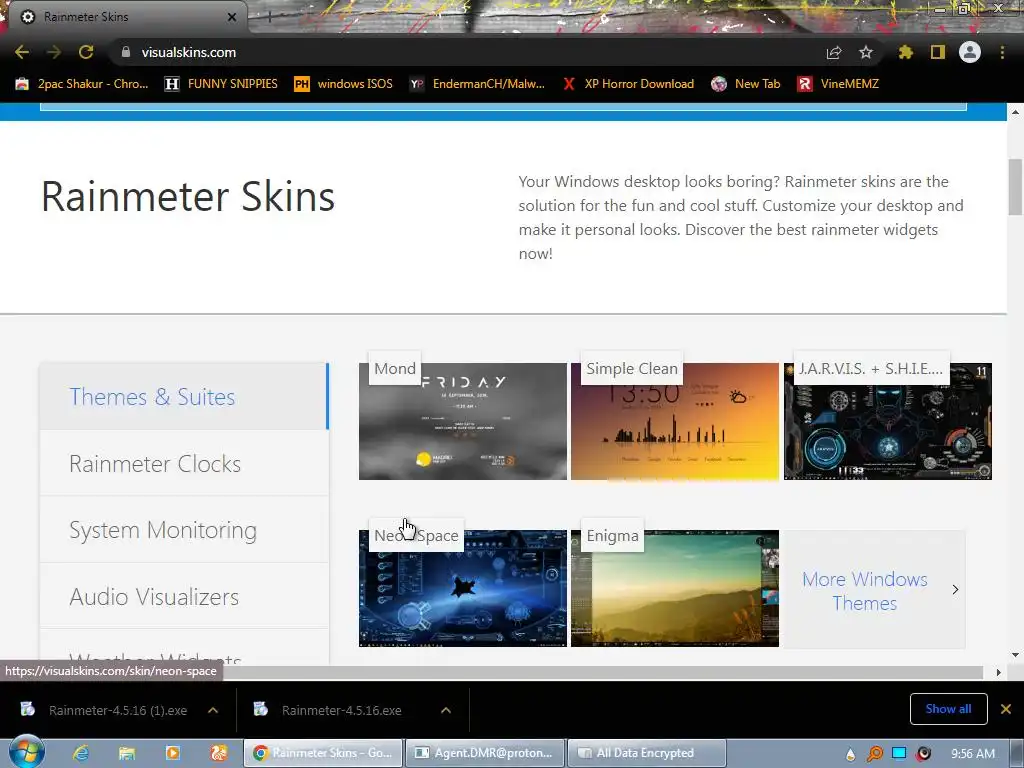Click the arrow beside More Windows Themes
1024x768 pixels.
[955, 590]
